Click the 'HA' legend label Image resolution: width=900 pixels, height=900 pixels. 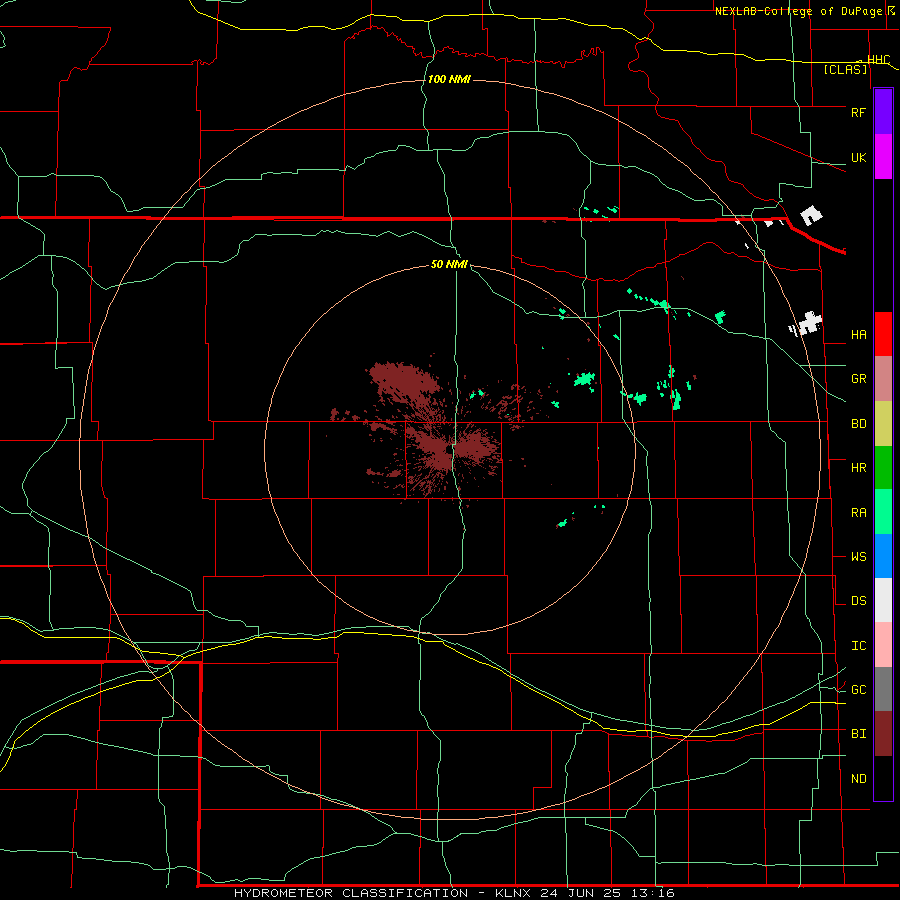[x=858, y=335]
